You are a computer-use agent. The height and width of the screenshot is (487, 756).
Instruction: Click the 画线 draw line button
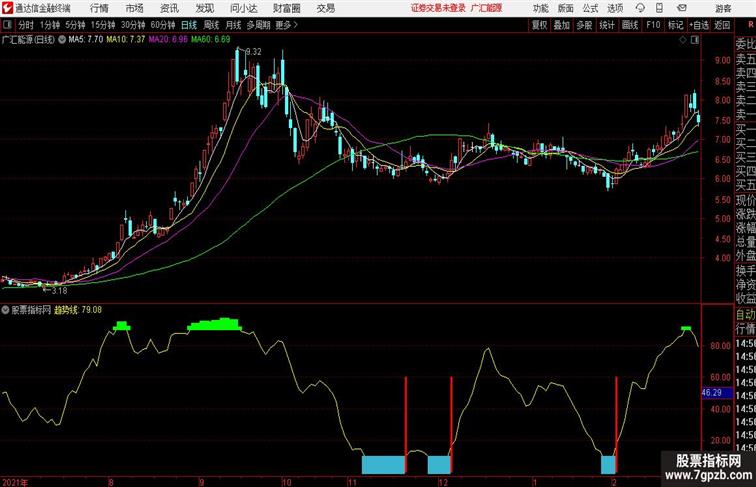[630, 25]
